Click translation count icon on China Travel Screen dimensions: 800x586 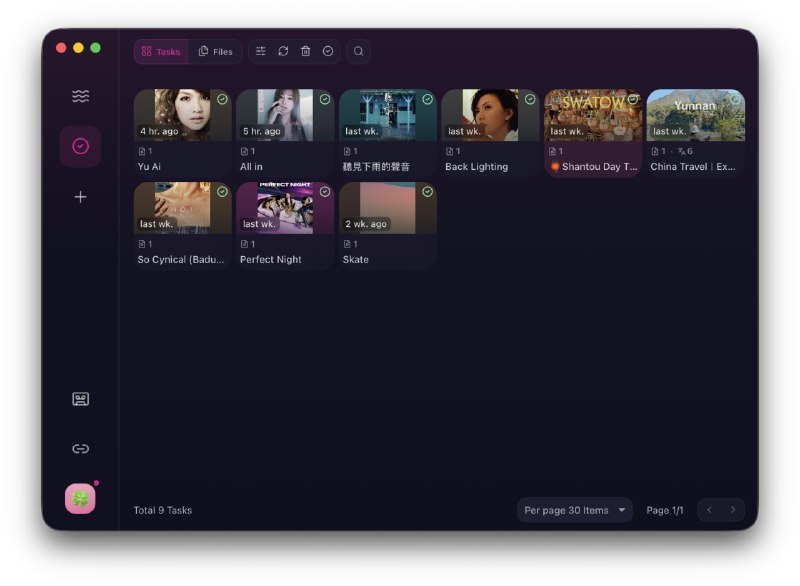682,151
